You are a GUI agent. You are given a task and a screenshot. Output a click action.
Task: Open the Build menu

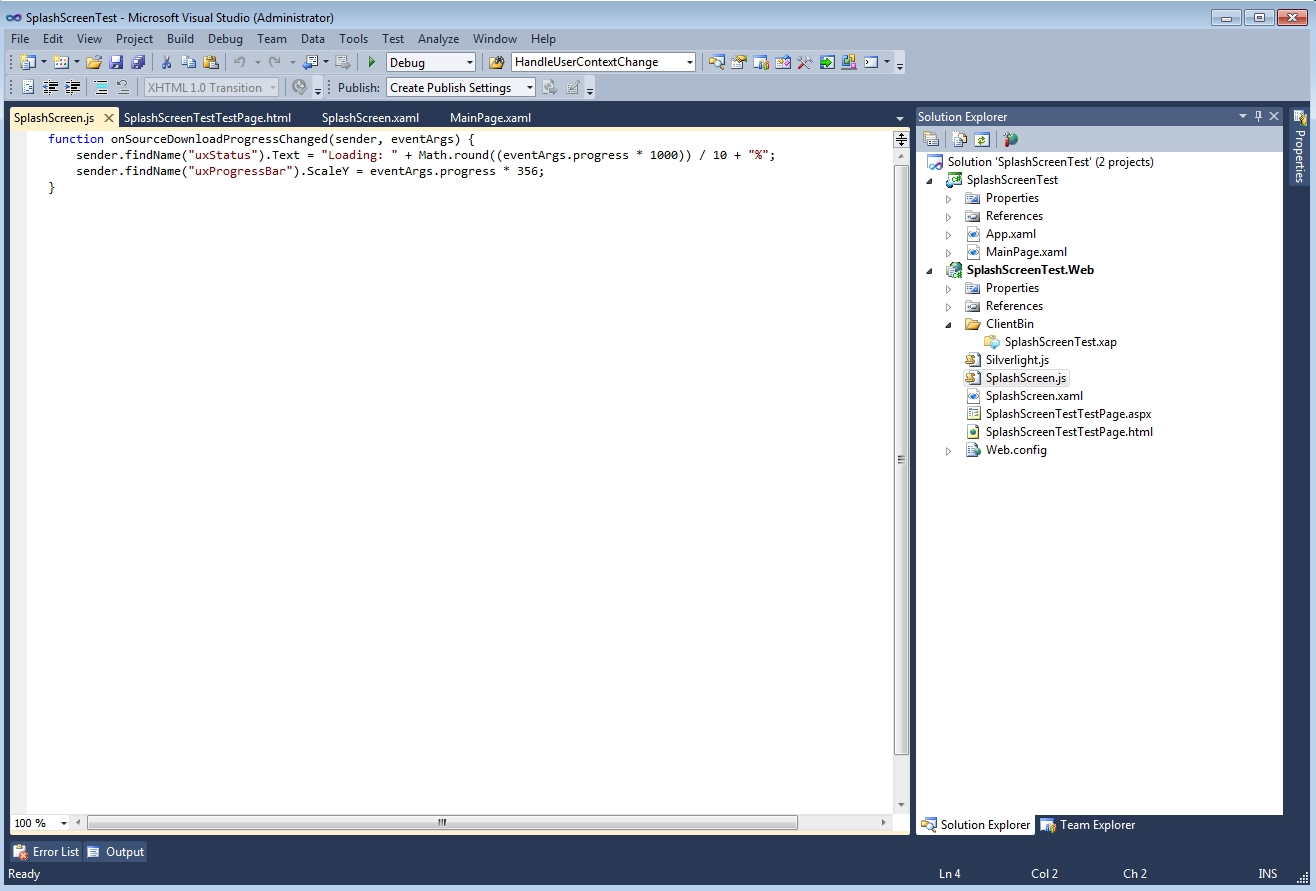180,39
